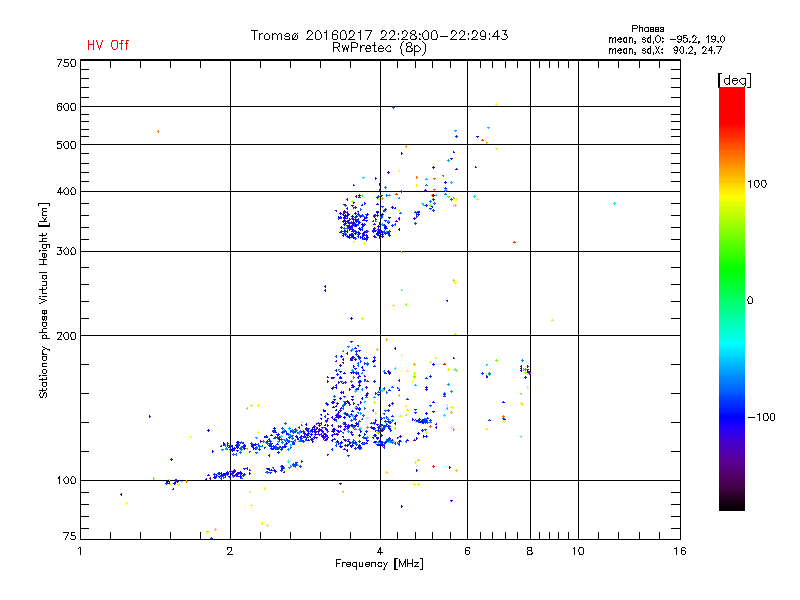
Task: Click the y-axis '400' tick label
Action: (x=66, y=192)
